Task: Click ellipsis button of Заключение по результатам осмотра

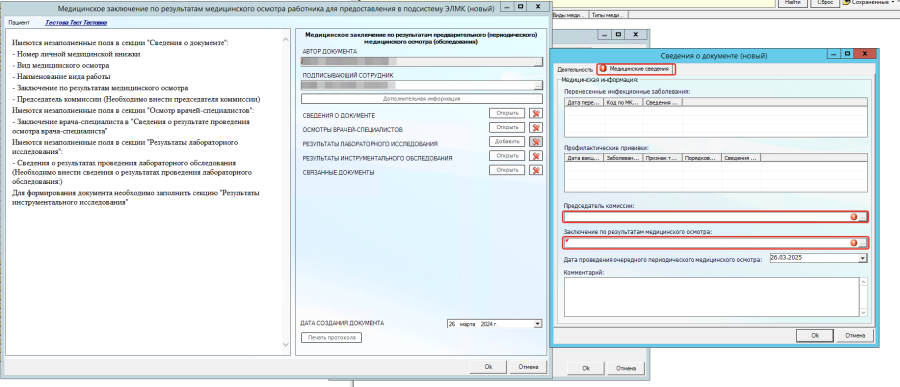Action: point(863,243)
